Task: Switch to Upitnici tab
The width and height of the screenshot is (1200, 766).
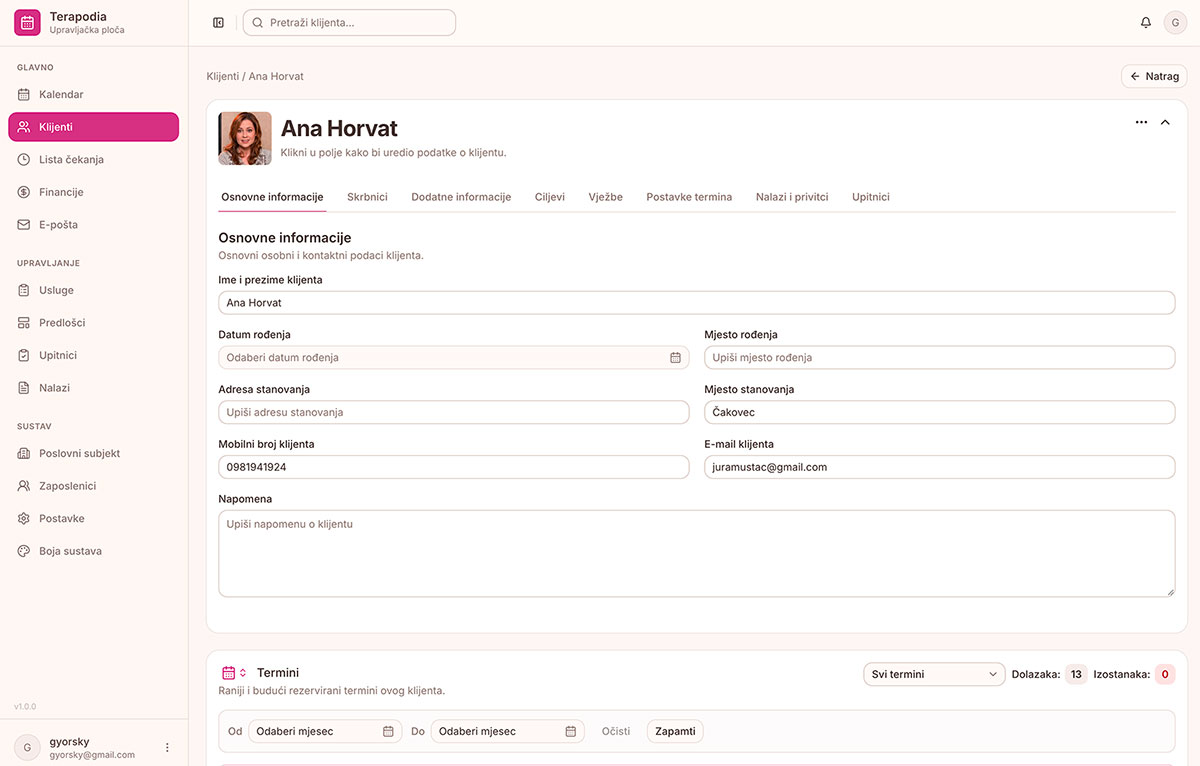Action: pyautogui.click(x=871, y=197)
